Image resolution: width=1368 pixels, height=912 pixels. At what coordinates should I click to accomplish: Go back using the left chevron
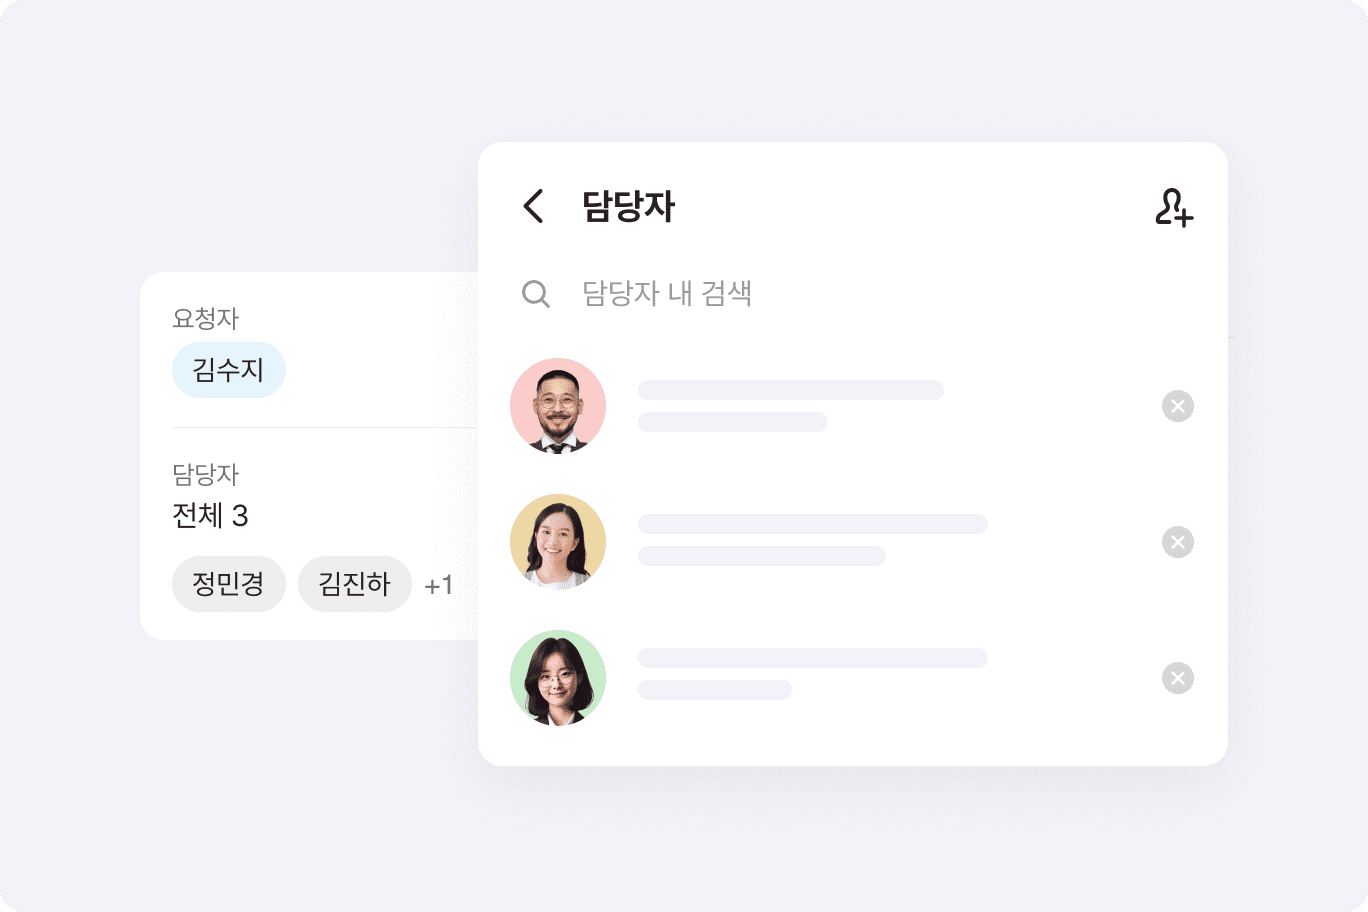point(533,207)
